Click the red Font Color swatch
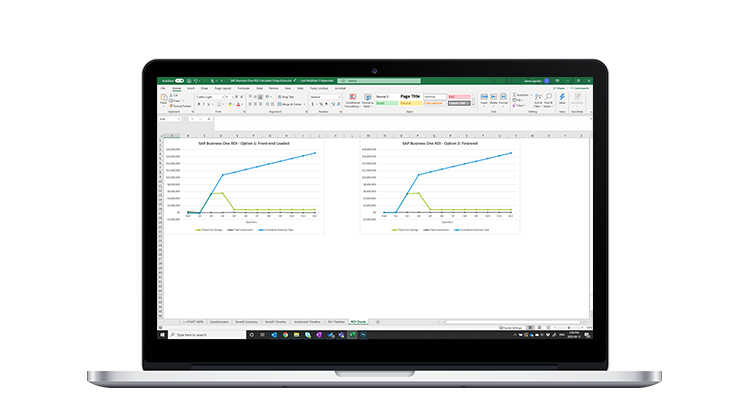 click(238, 104)
